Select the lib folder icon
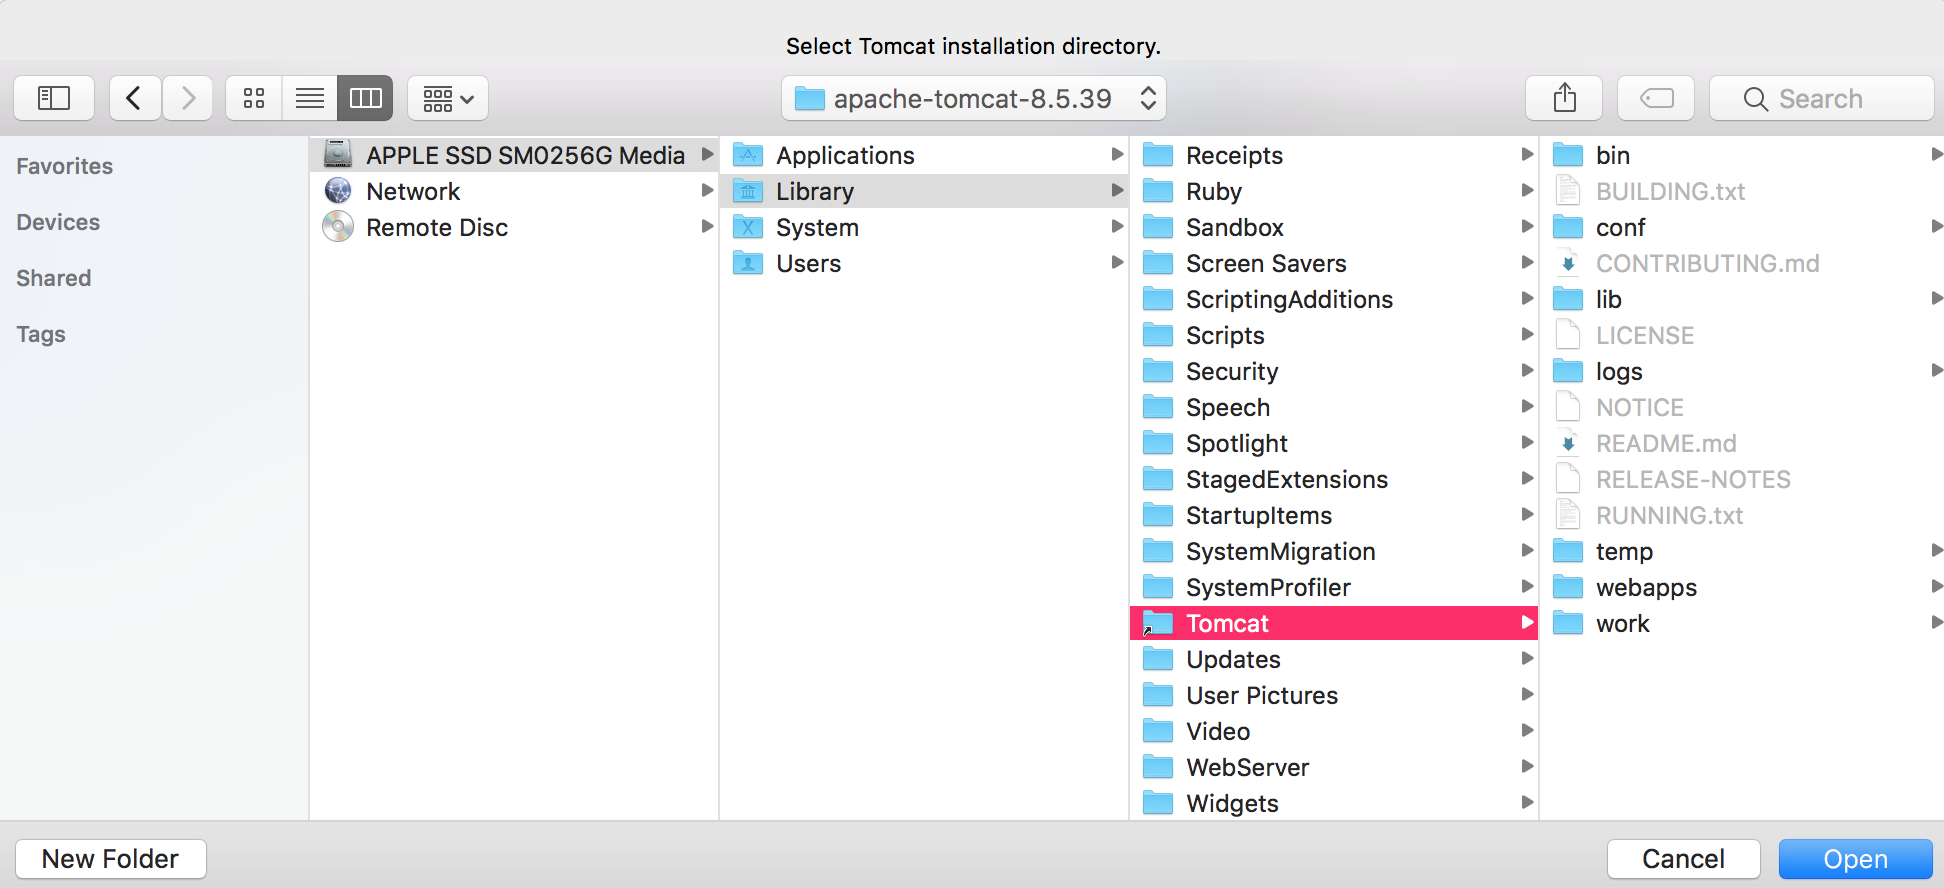1944x888 pixels. pyautogui.click(x=1568, y=299)
